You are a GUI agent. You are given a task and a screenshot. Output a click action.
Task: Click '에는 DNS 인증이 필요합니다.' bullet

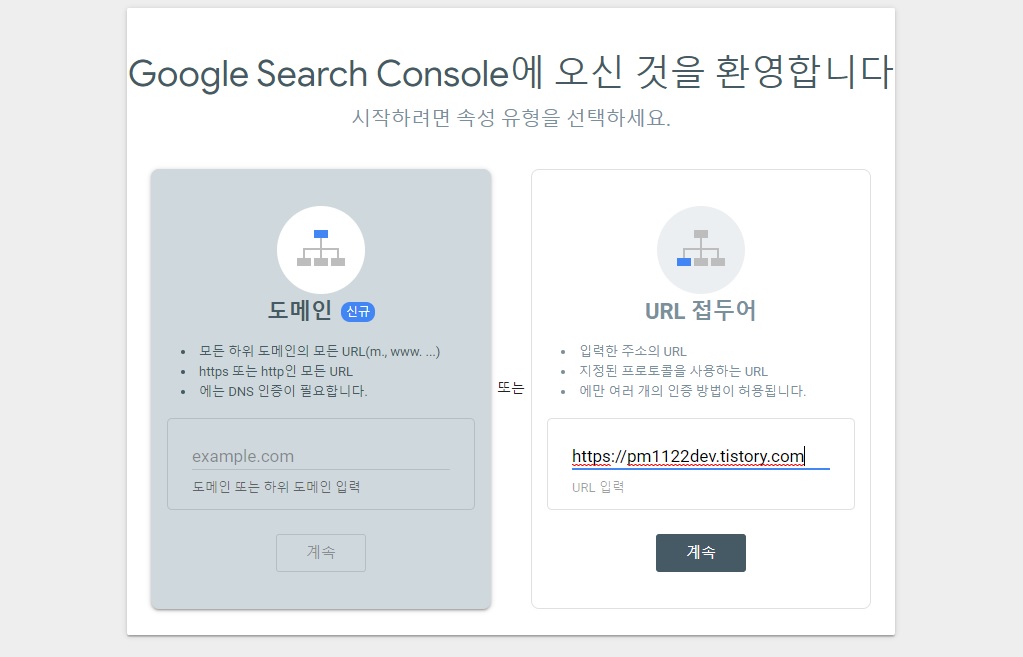[x=283, y=391]
